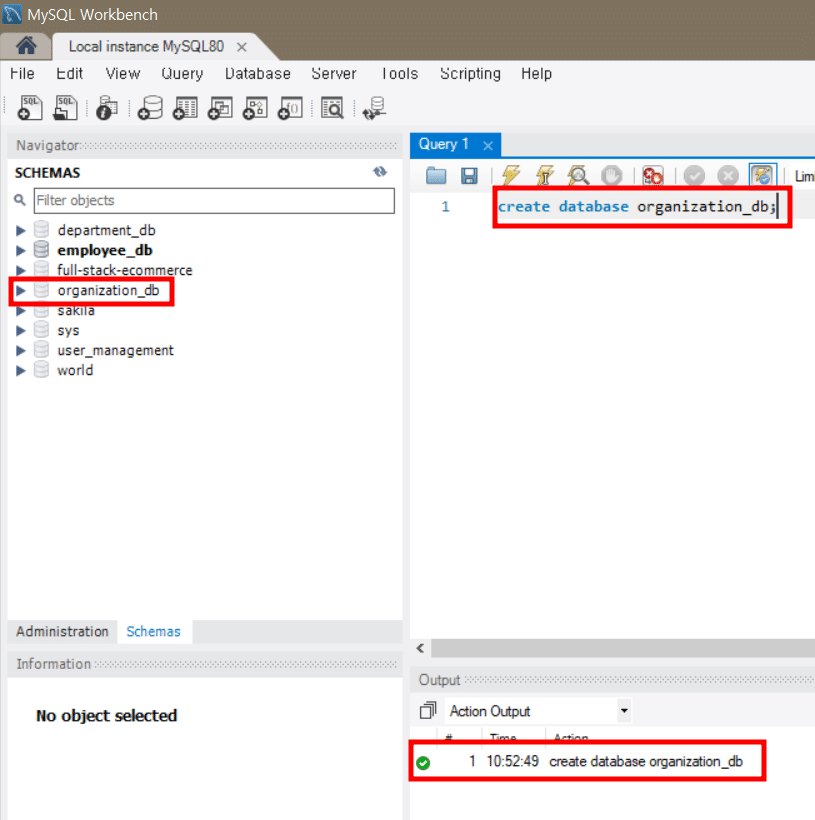Create a new table icon
815x820 pixels.
point(185,108)
